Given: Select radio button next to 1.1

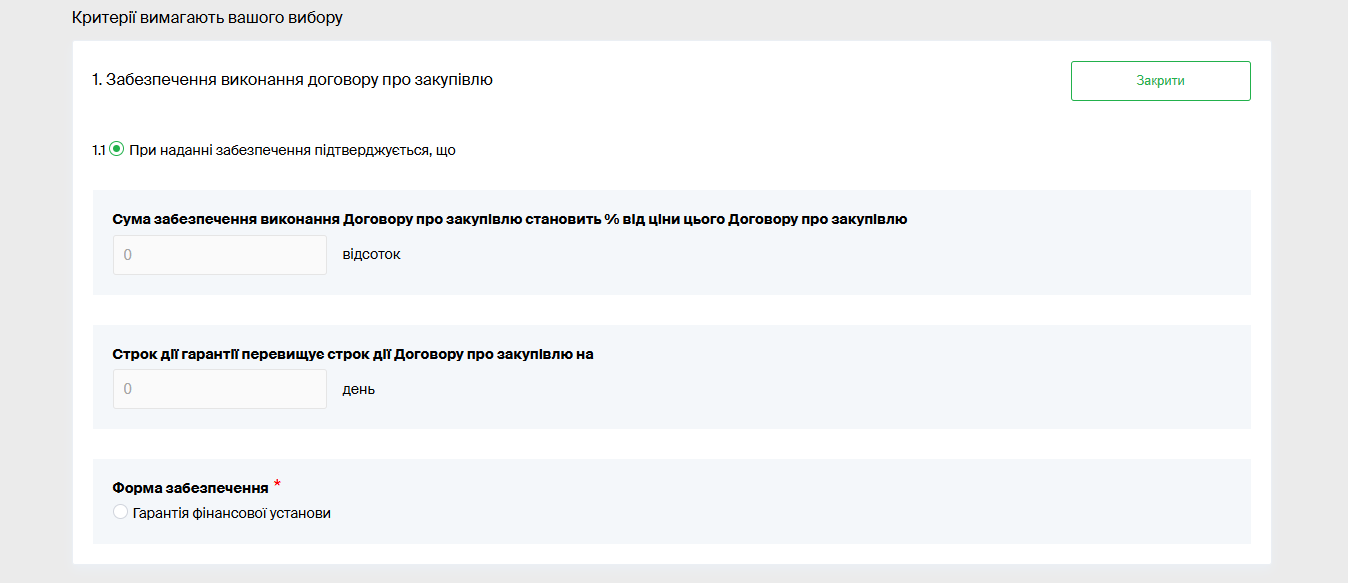Looking at the screenshot, I should (117, 150).
